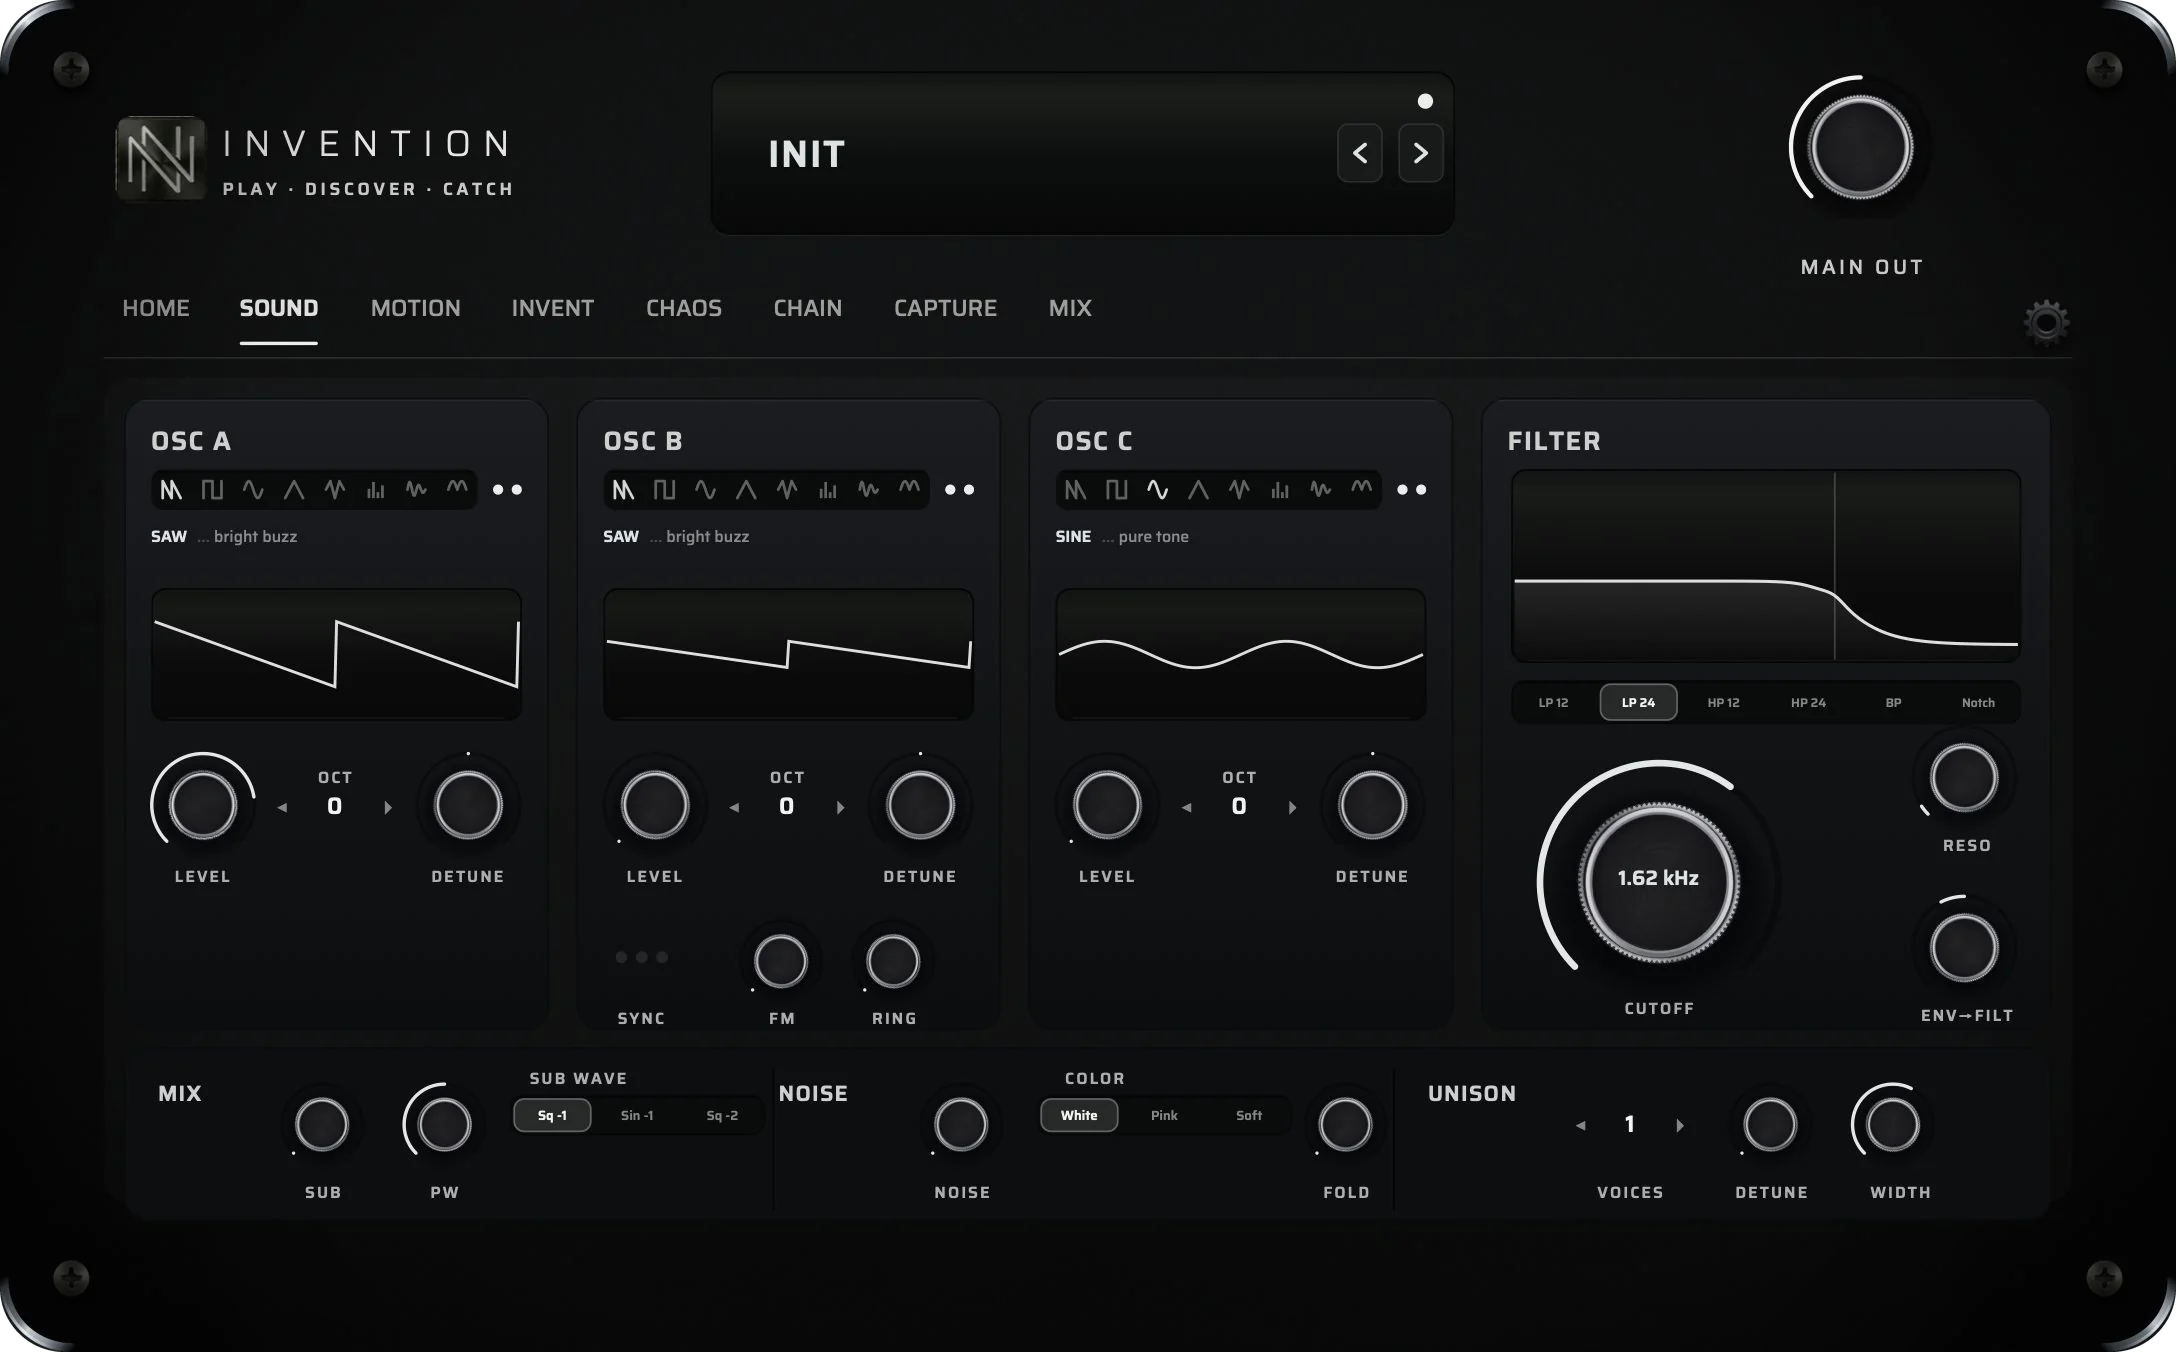The height and width of the screenshot is (1352, 2176).
Task: Load the previous preset with left chevron
Action: pyautogui.click(x=1360, y=153)
